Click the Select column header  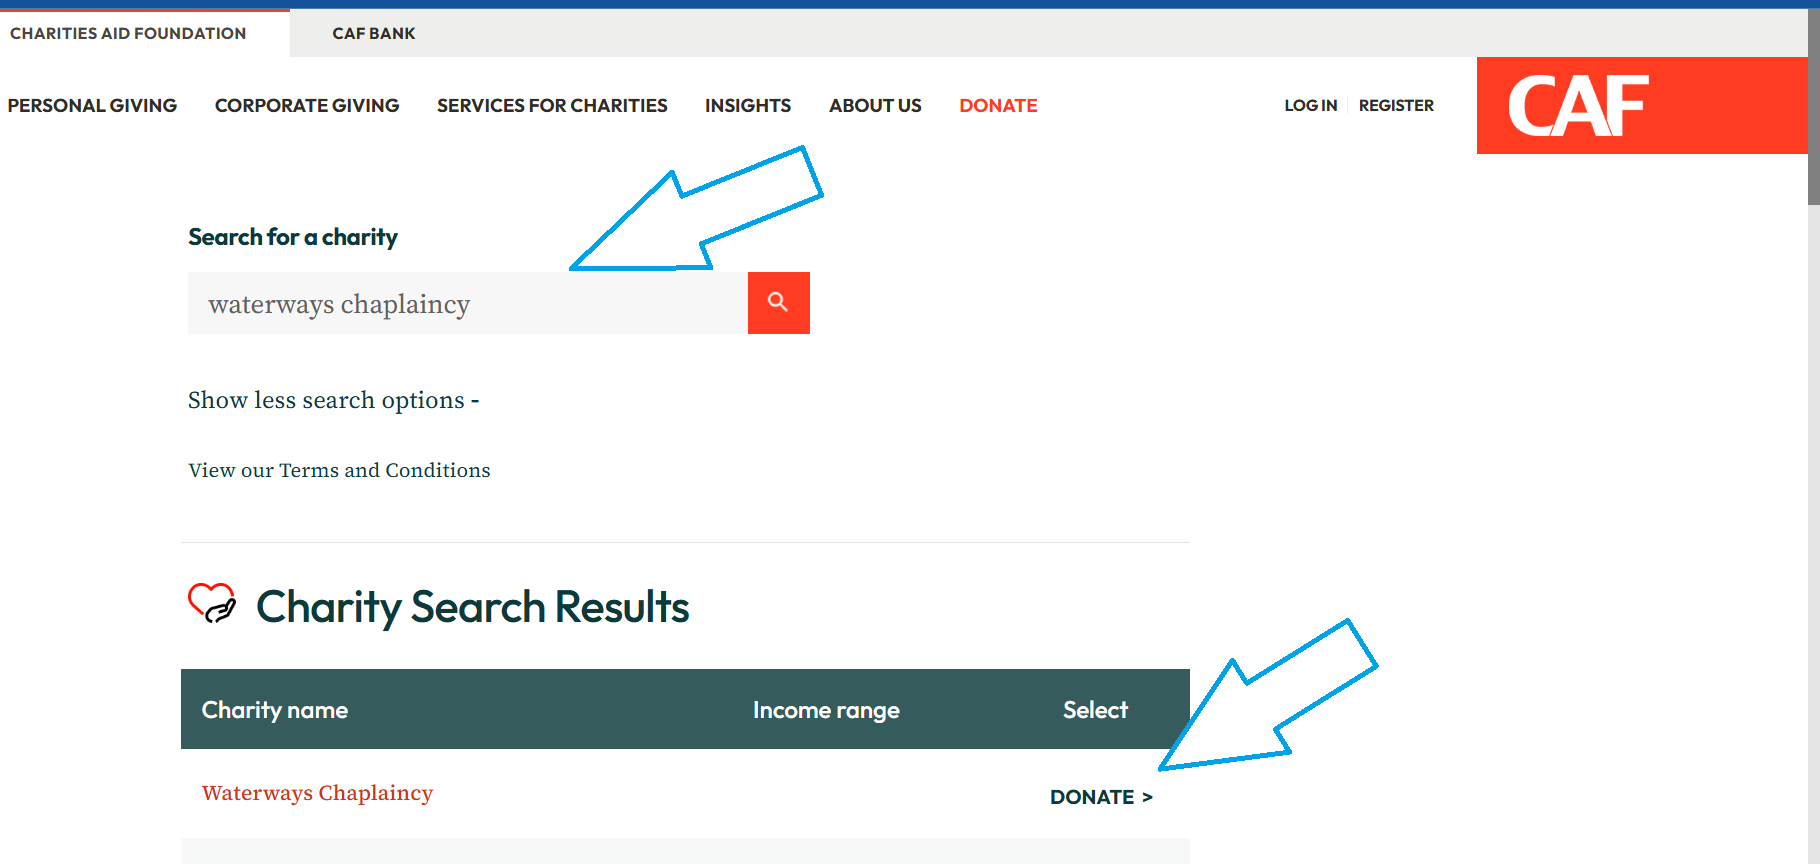[x=1095, y=710]
